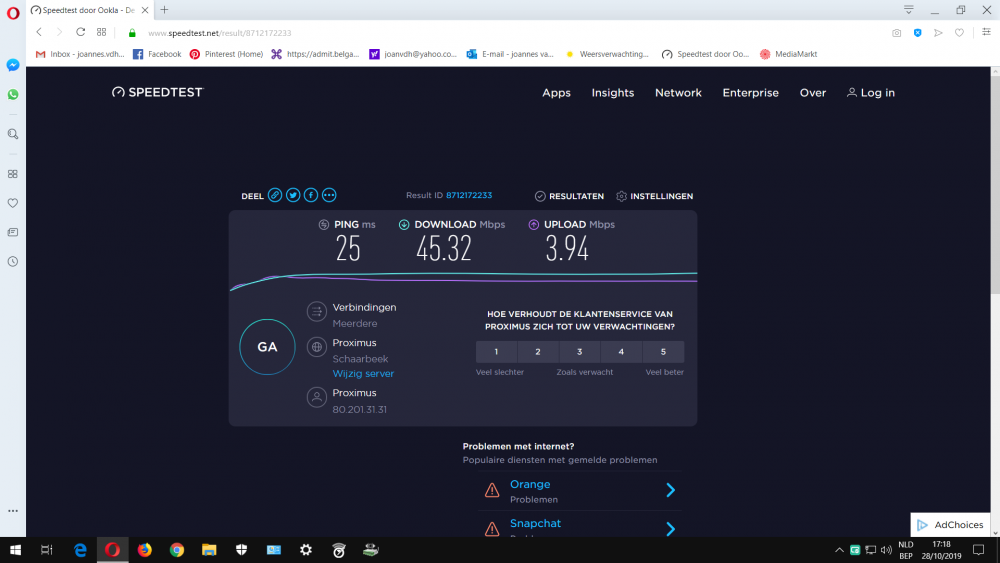This screenshot has height=563, width=1000.
Task: Expand the Snapchat row chevron
Action: [670, 529]
